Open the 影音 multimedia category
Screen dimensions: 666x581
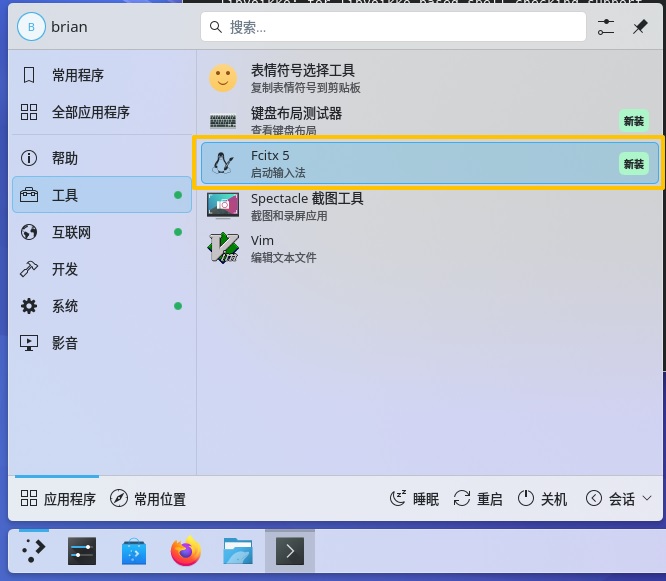tap(102, 343)
